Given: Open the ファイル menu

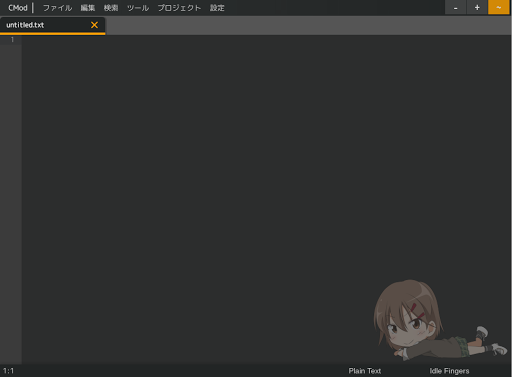Looking at the screenshot, I should pos(57,8).
